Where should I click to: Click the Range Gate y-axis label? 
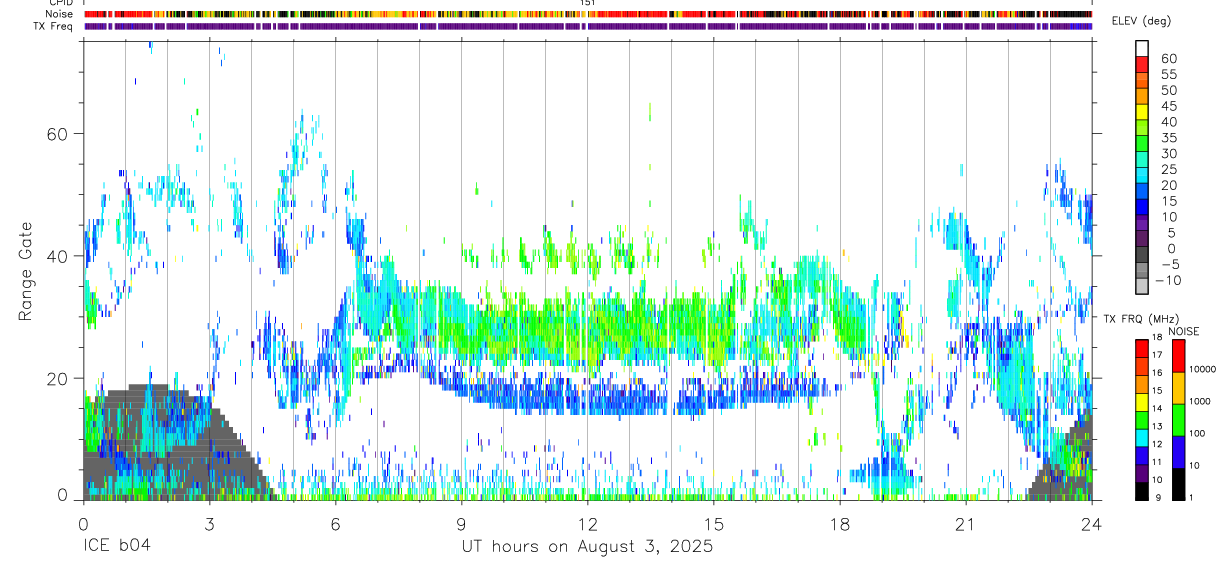[27, 272]
